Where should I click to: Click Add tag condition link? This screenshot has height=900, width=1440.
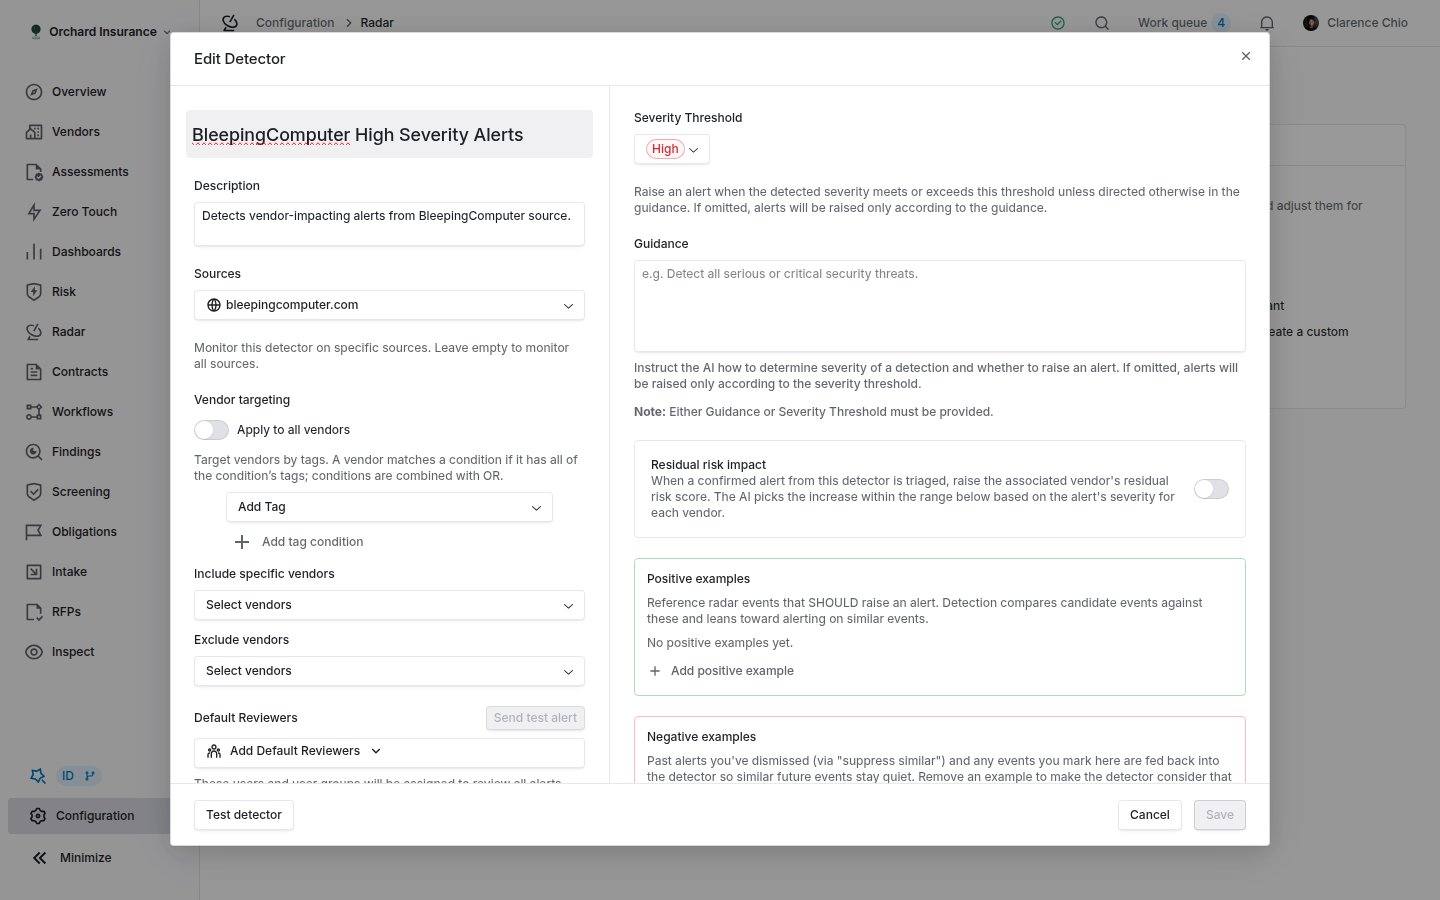click(312, 542)
